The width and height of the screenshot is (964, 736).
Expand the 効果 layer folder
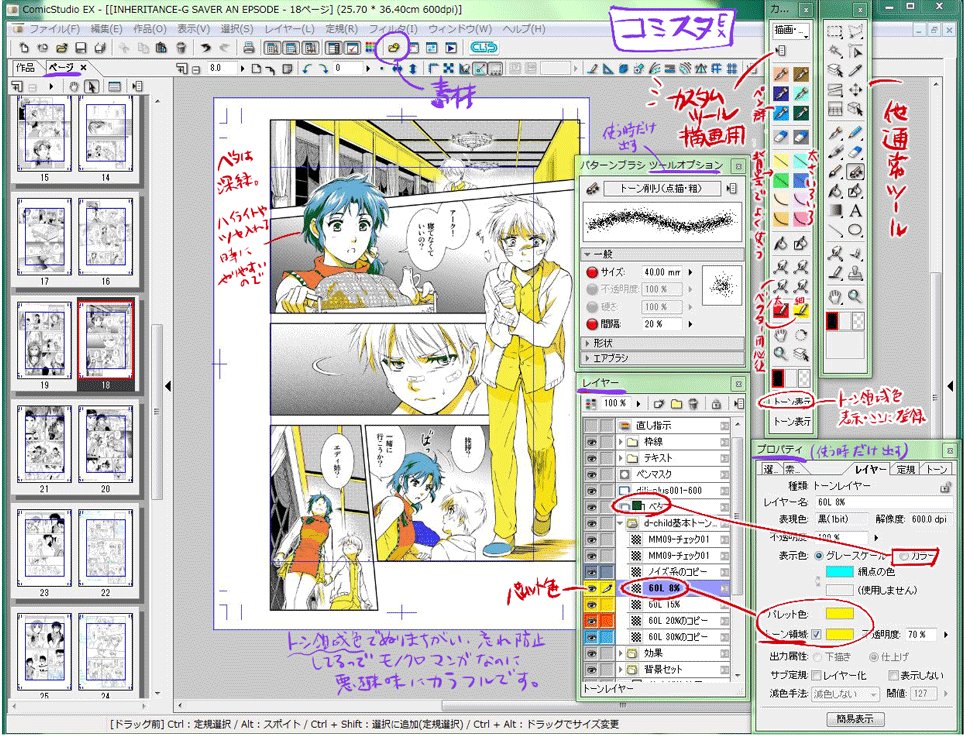coord(620,653)
